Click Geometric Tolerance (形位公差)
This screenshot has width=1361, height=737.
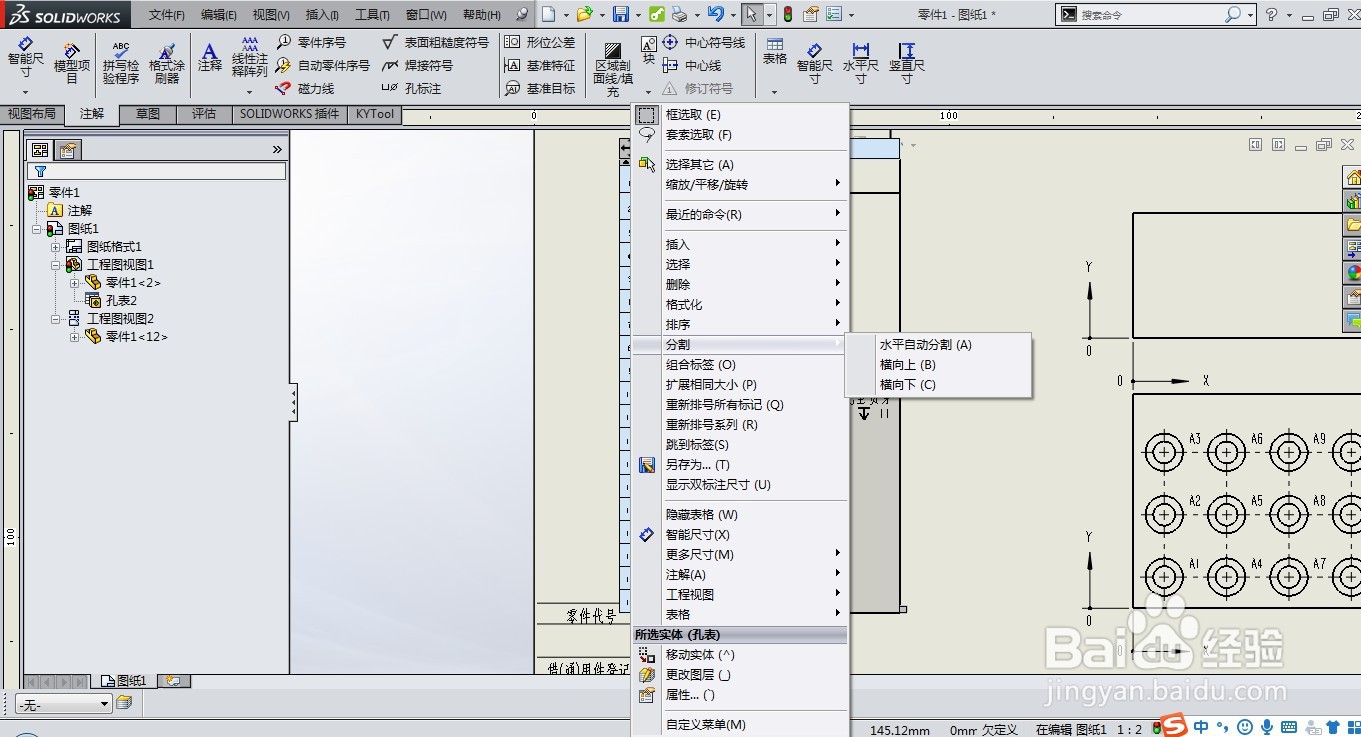pos(540,42)
